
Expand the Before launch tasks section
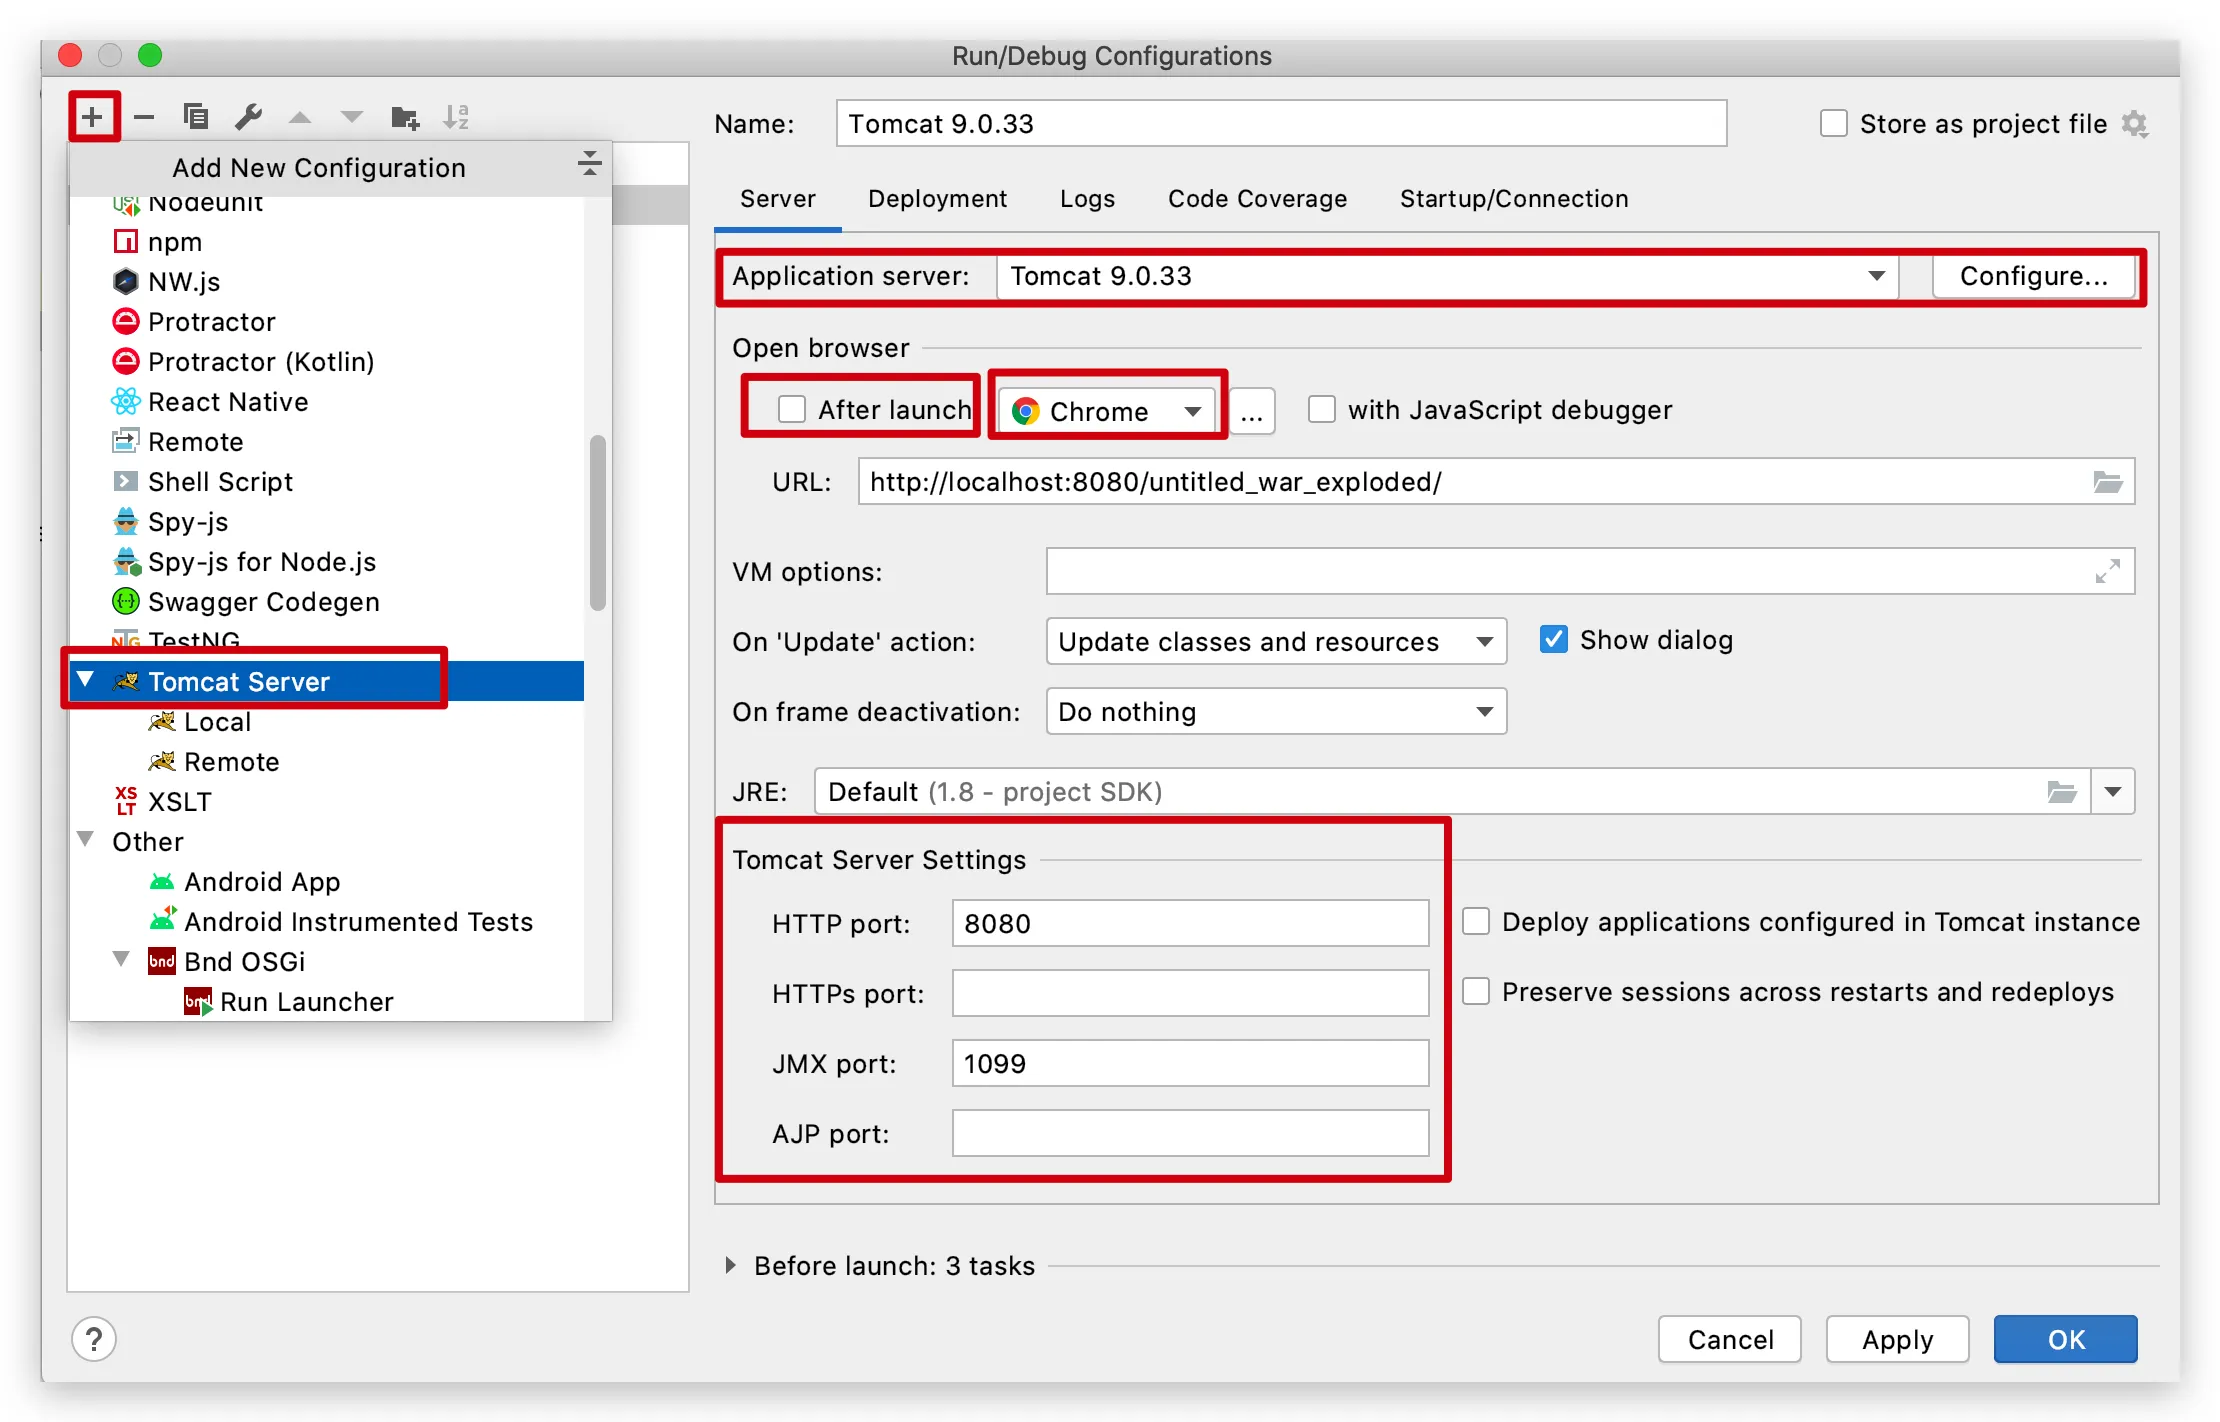tap(731, 1265)
